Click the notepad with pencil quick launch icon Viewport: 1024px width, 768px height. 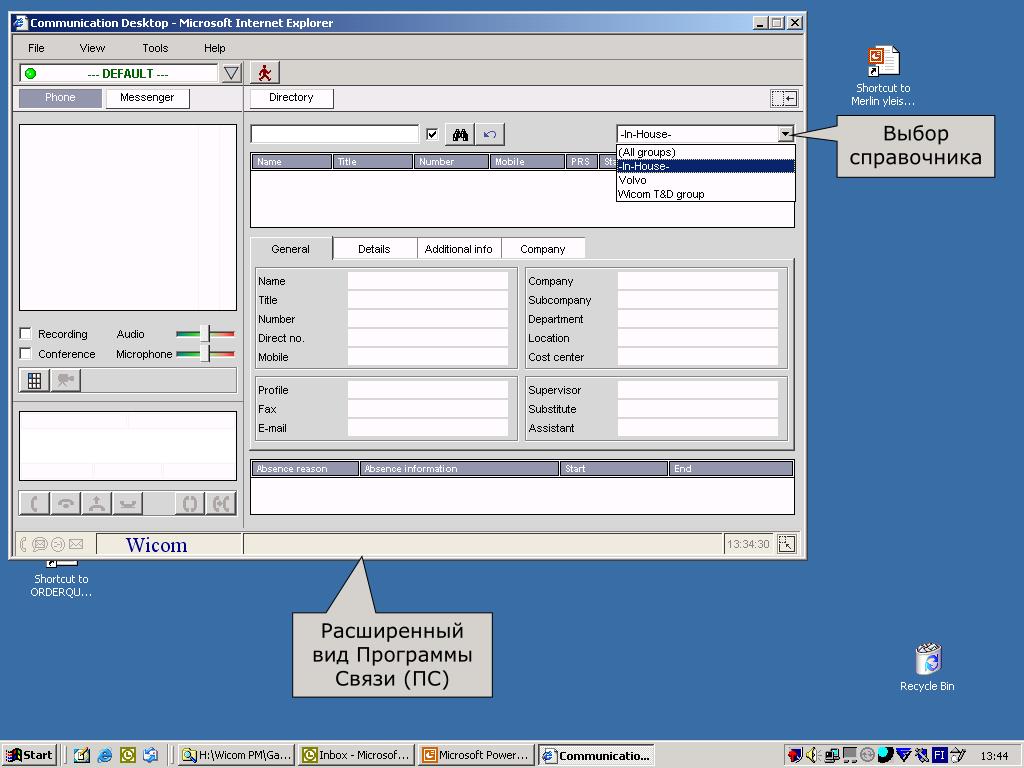[82, 756]
